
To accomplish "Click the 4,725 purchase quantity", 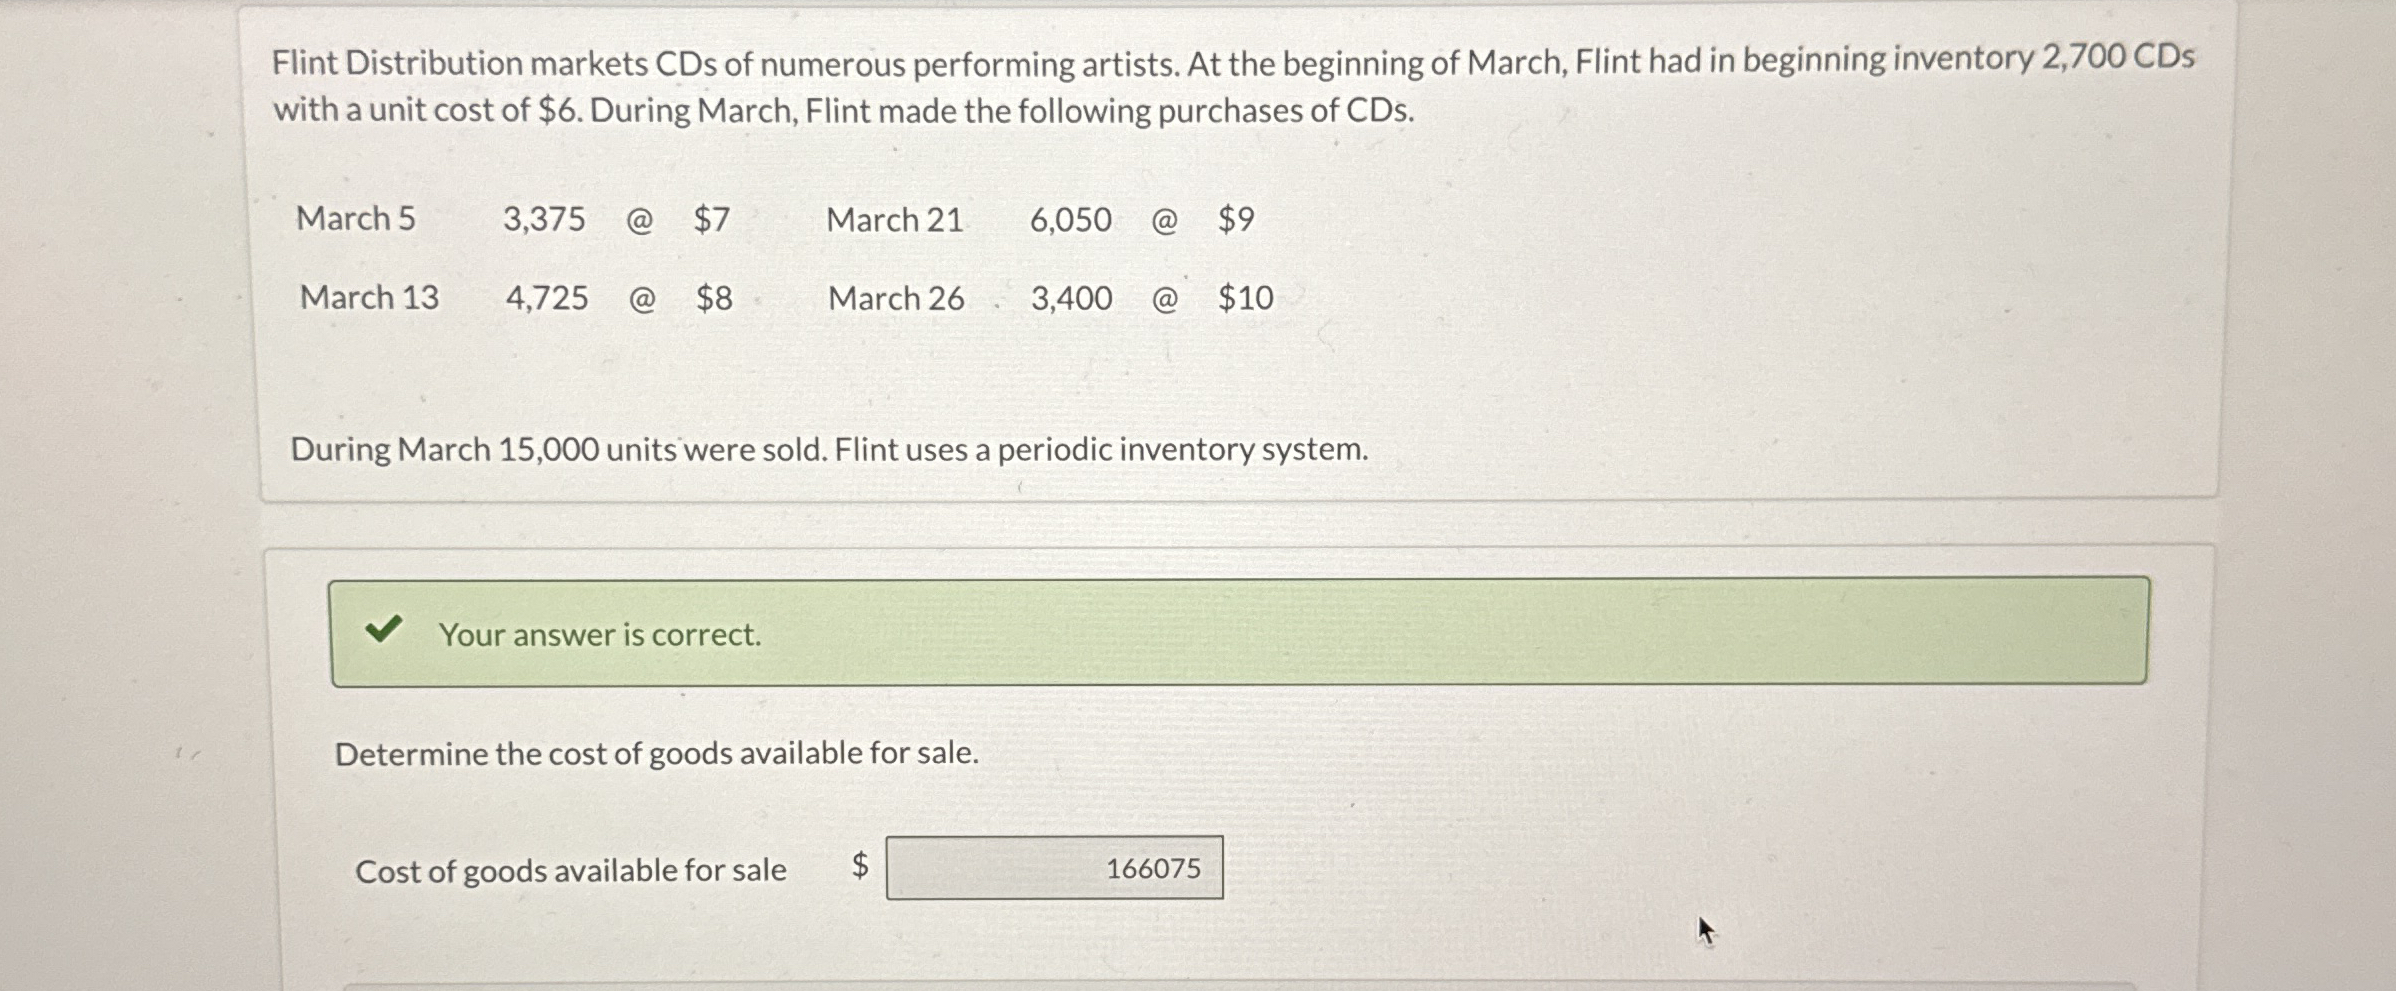I will 546,298.
